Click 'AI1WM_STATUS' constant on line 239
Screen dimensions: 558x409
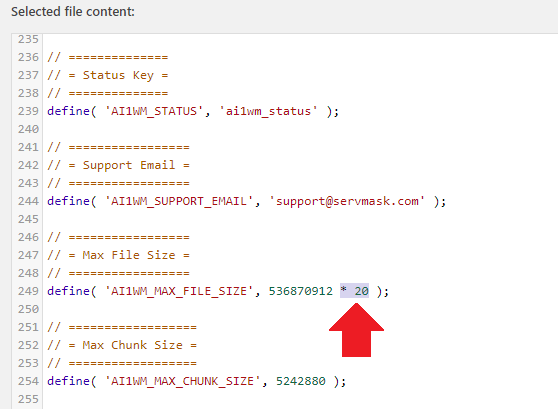(x=154, y=111)
